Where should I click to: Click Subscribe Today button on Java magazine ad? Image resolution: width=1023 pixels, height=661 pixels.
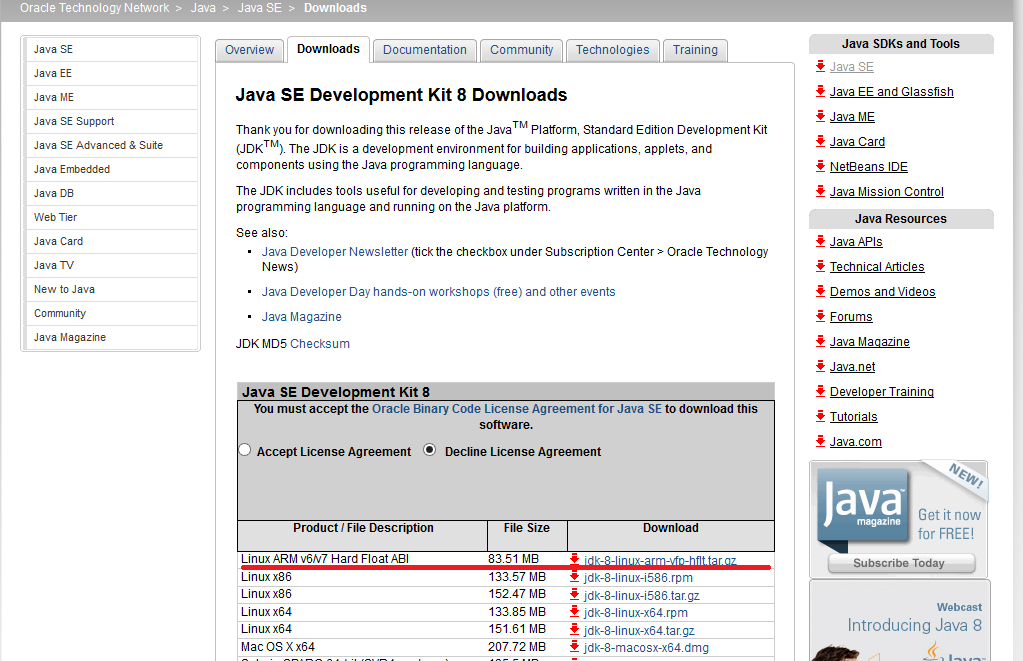[901, 563]
